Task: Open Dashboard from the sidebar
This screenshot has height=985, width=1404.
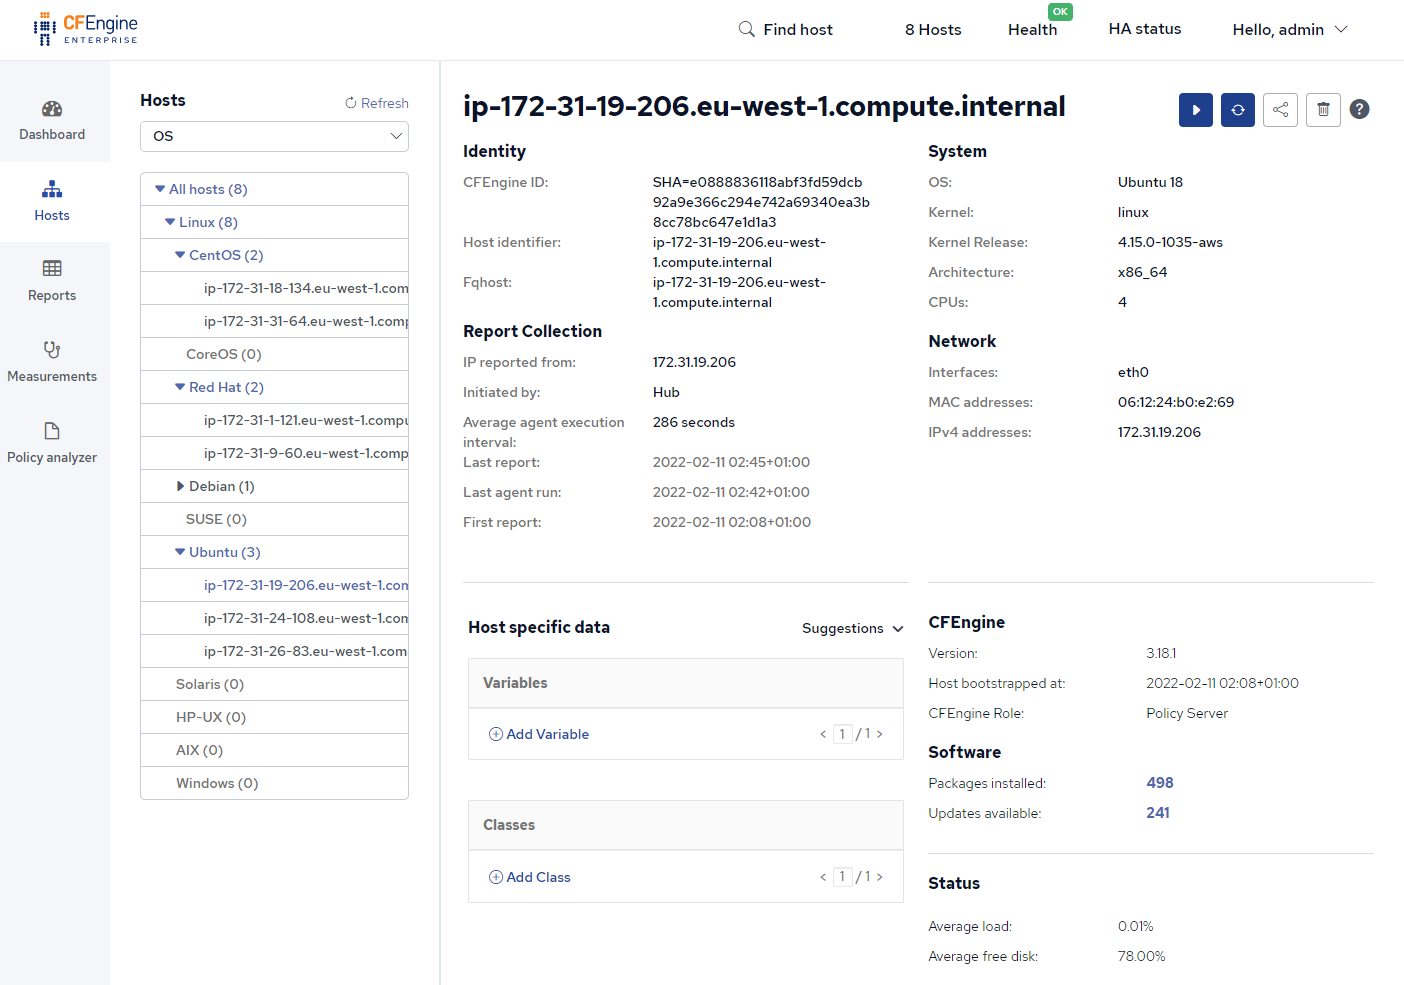Action: 52,120
